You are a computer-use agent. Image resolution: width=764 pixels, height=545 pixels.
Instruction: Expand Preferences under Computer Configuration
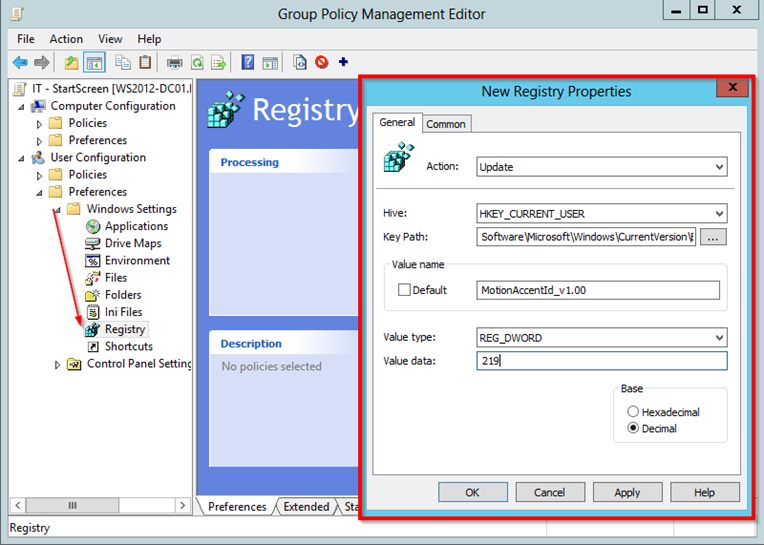click(39, 141)
